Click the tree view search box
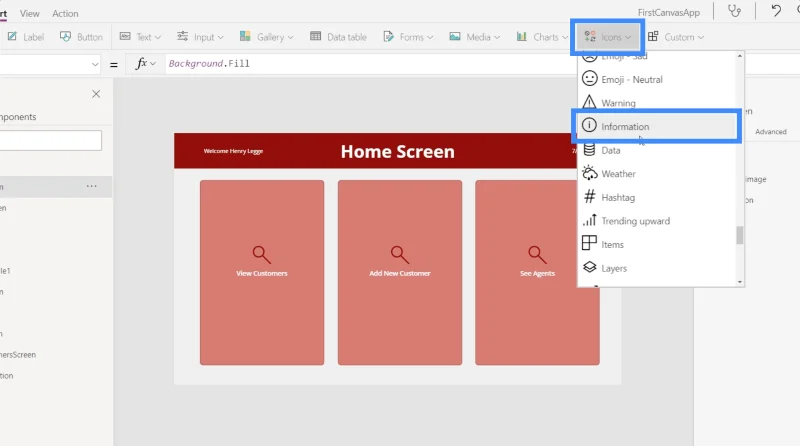The height and width of the screenshot is (446, 800). tap(51, 140)
